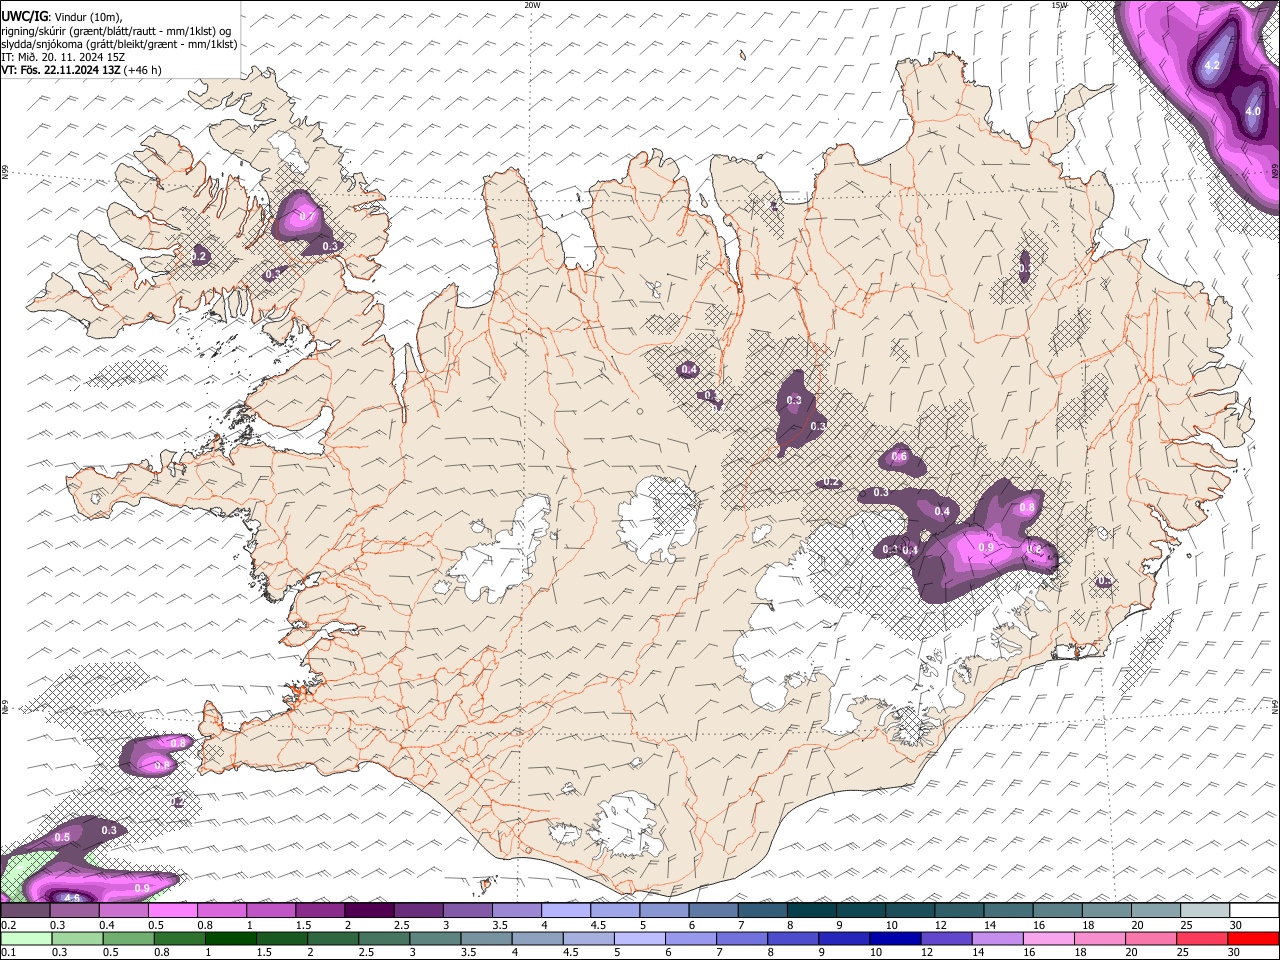Viewport: 1280px width, 960px height.
Task: Select the top-row legend swatch starting at 0.8
Action: point(222,911)
